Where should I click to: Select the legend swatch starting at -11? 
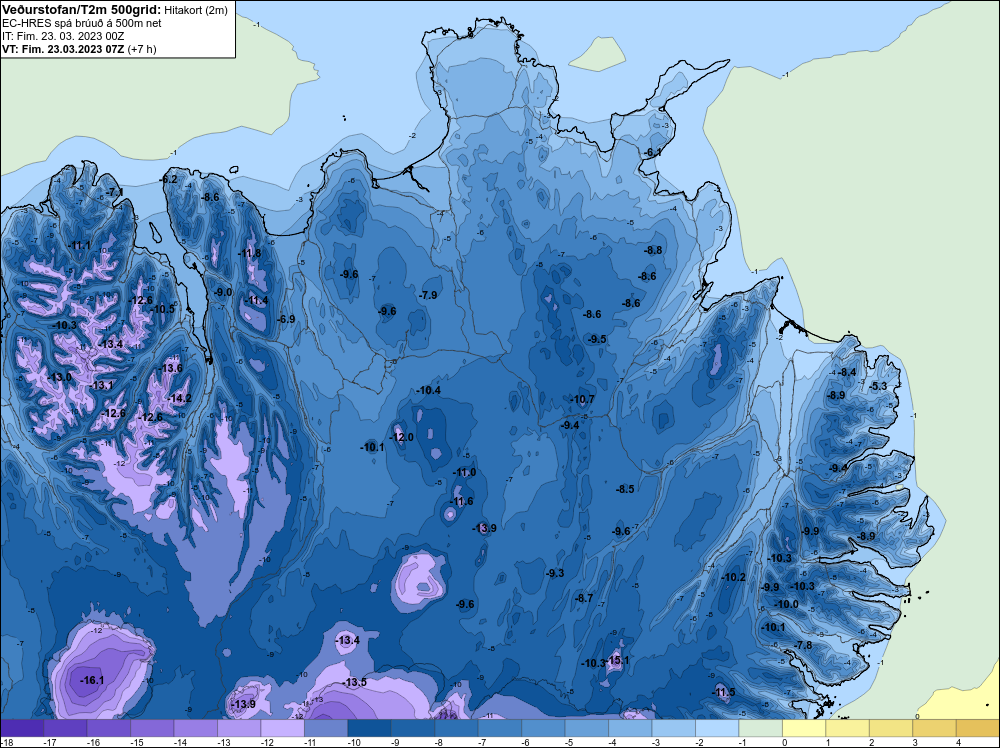(326, 728)
